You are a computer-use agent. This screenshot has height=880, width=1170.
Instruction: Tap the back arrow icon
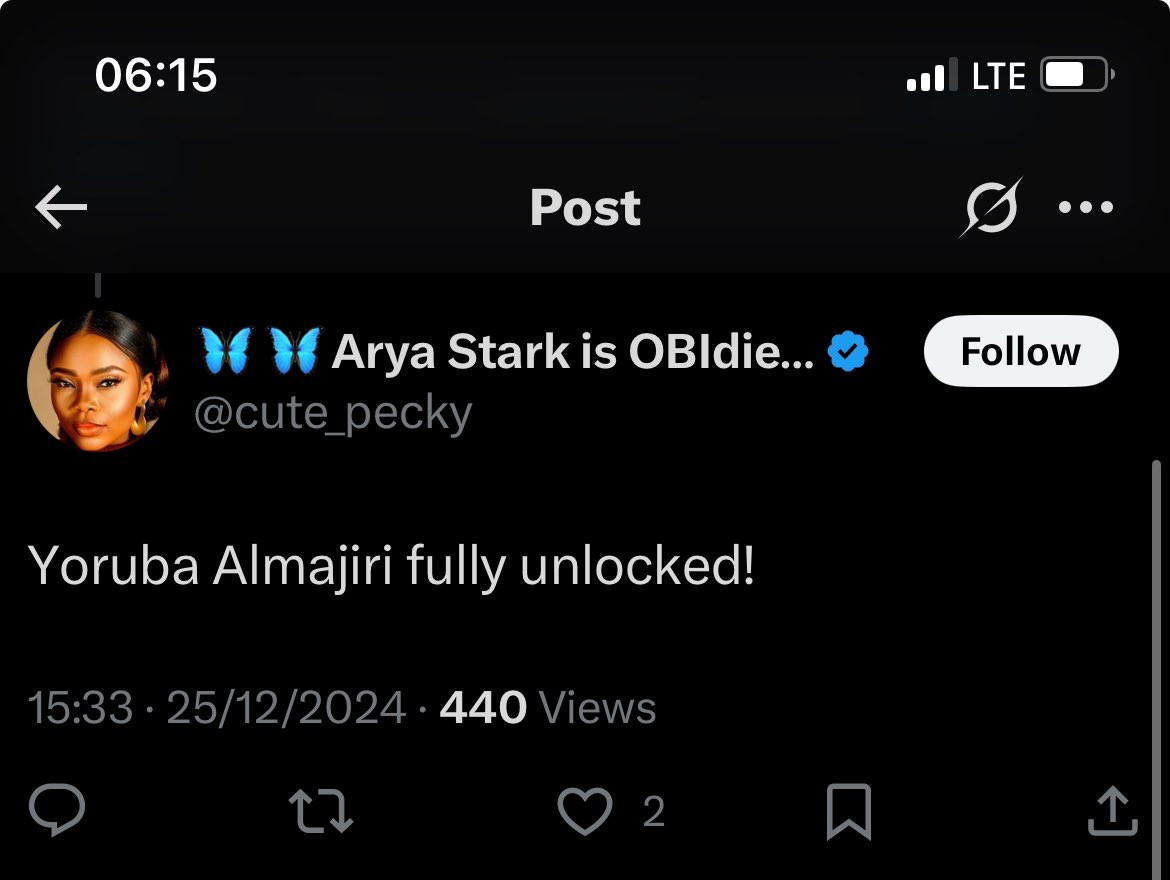(x=61, y=208)
